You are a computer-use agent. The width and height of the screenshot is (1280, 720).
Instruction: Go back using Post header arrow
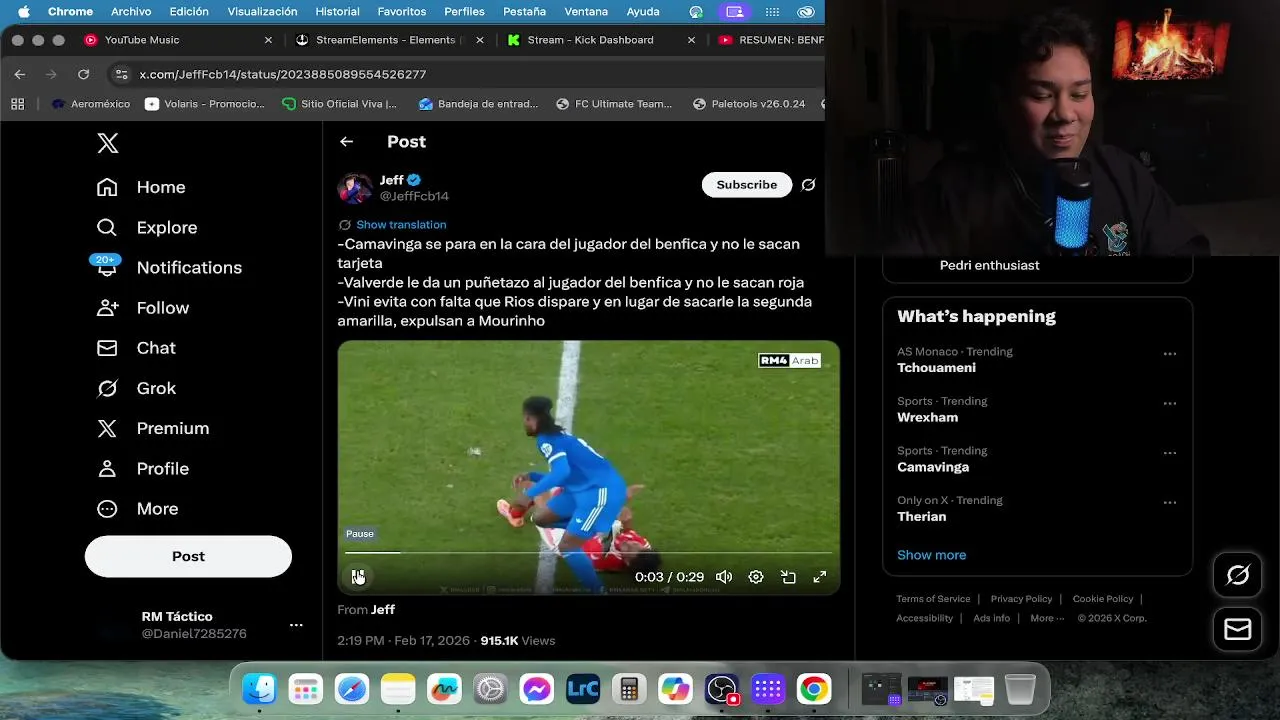346,142
